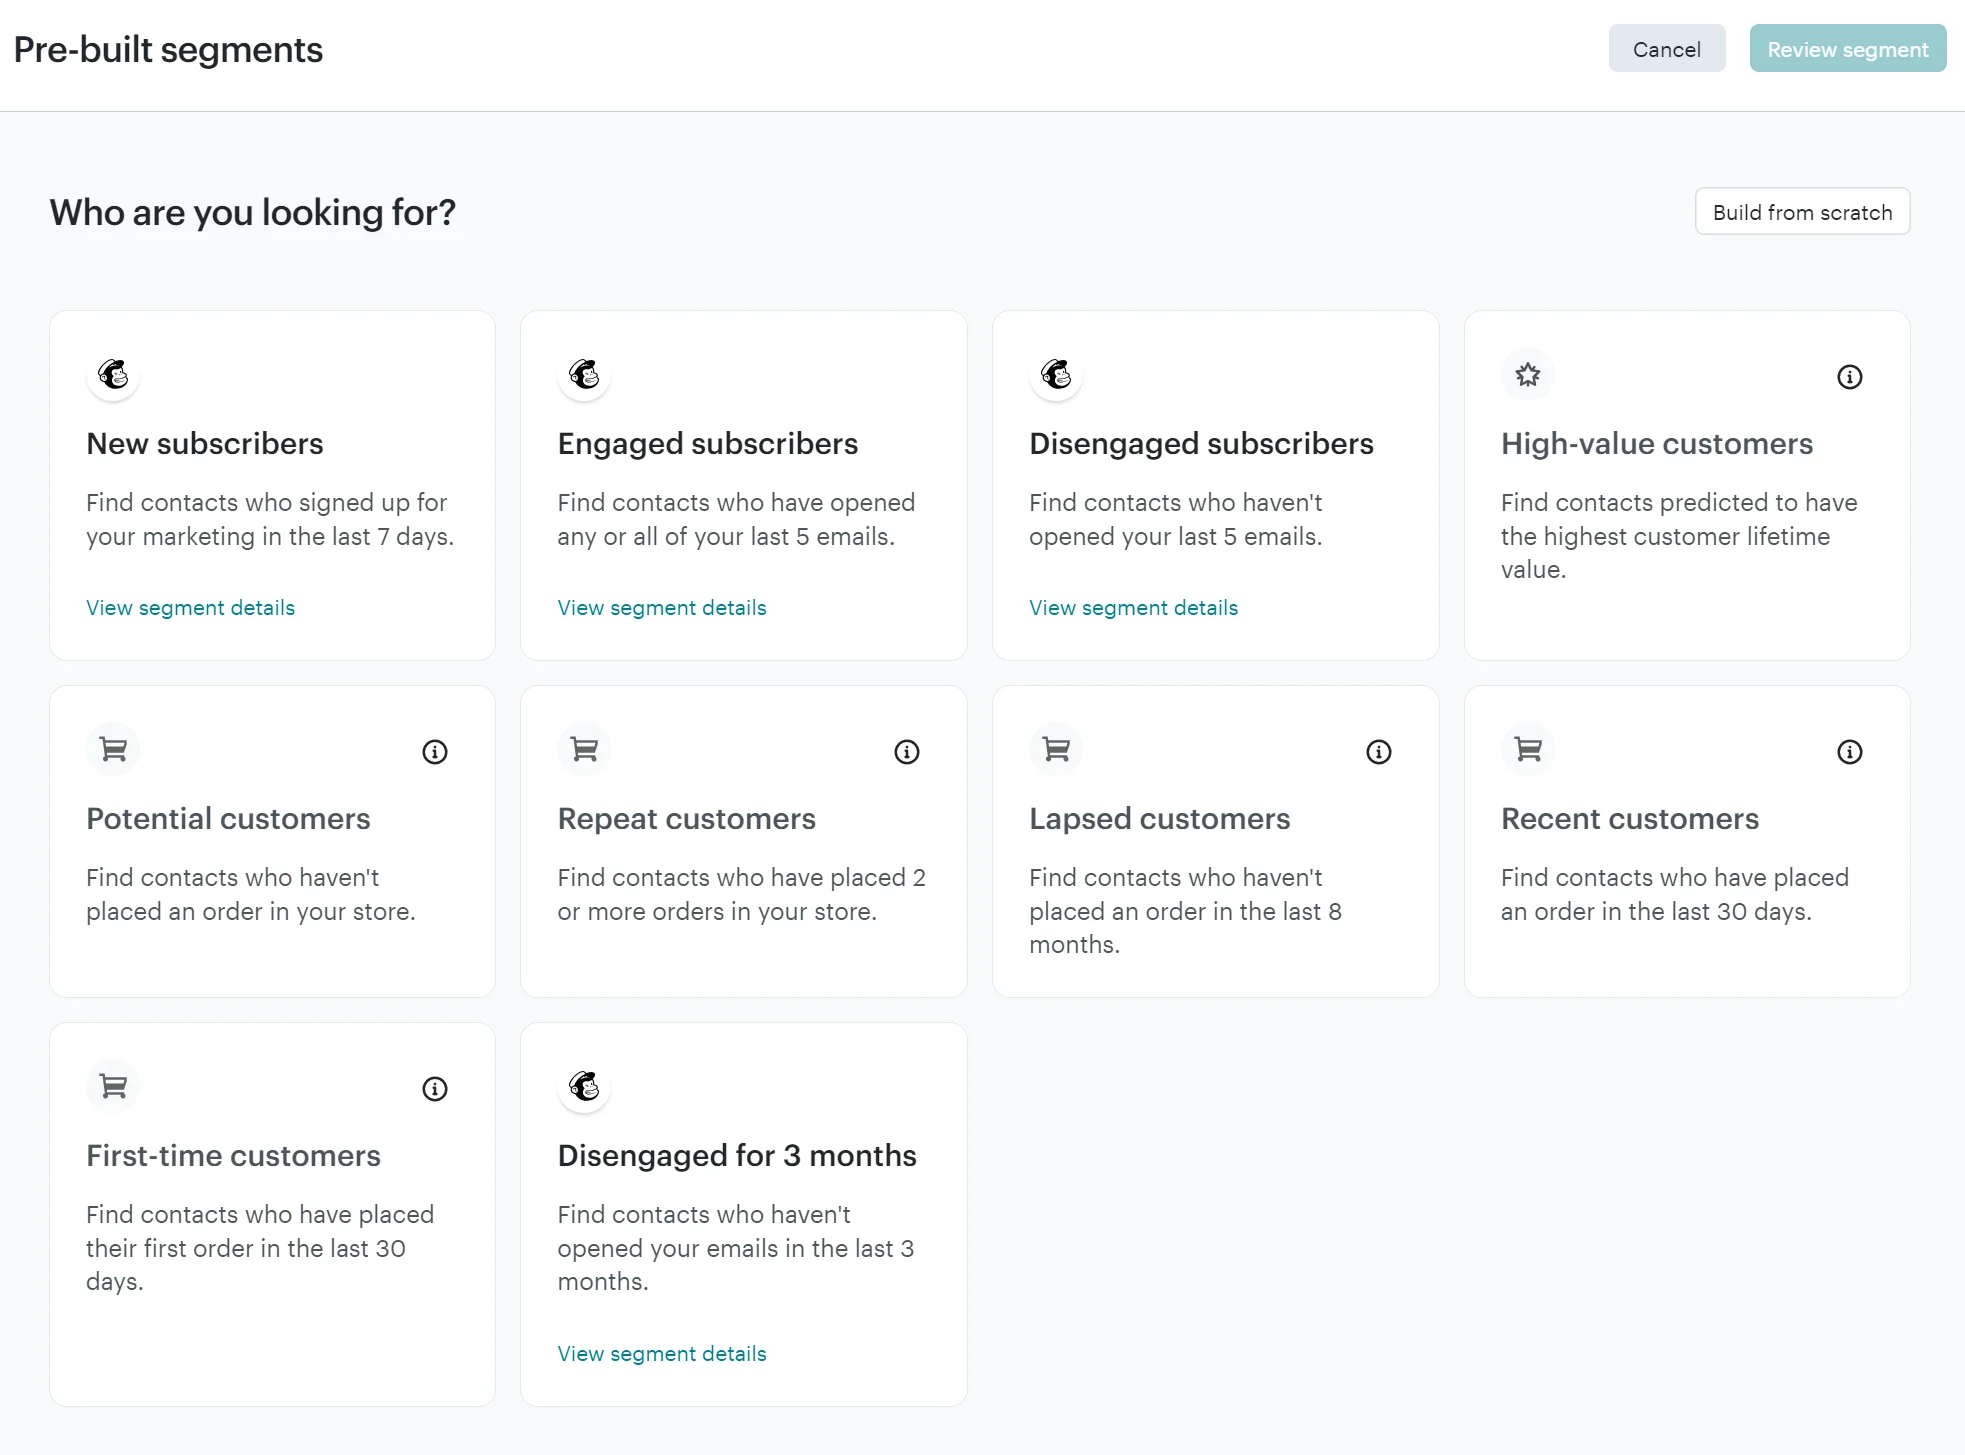Select the Disengaged subscribers heading
This screenshot has height=1455, width=1965.
[x=1202, y=444]
